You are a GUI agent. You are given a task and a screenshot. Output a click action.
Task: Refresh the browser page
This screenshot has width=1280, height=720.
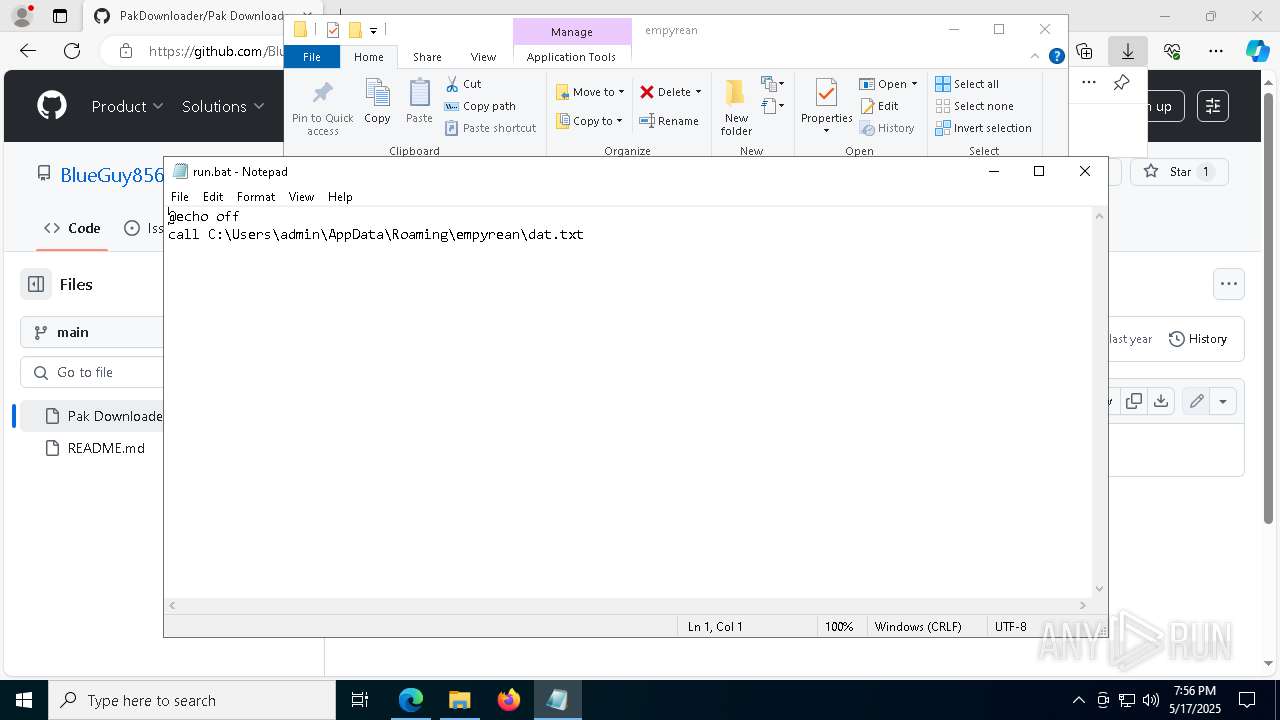tap(72, 51)
